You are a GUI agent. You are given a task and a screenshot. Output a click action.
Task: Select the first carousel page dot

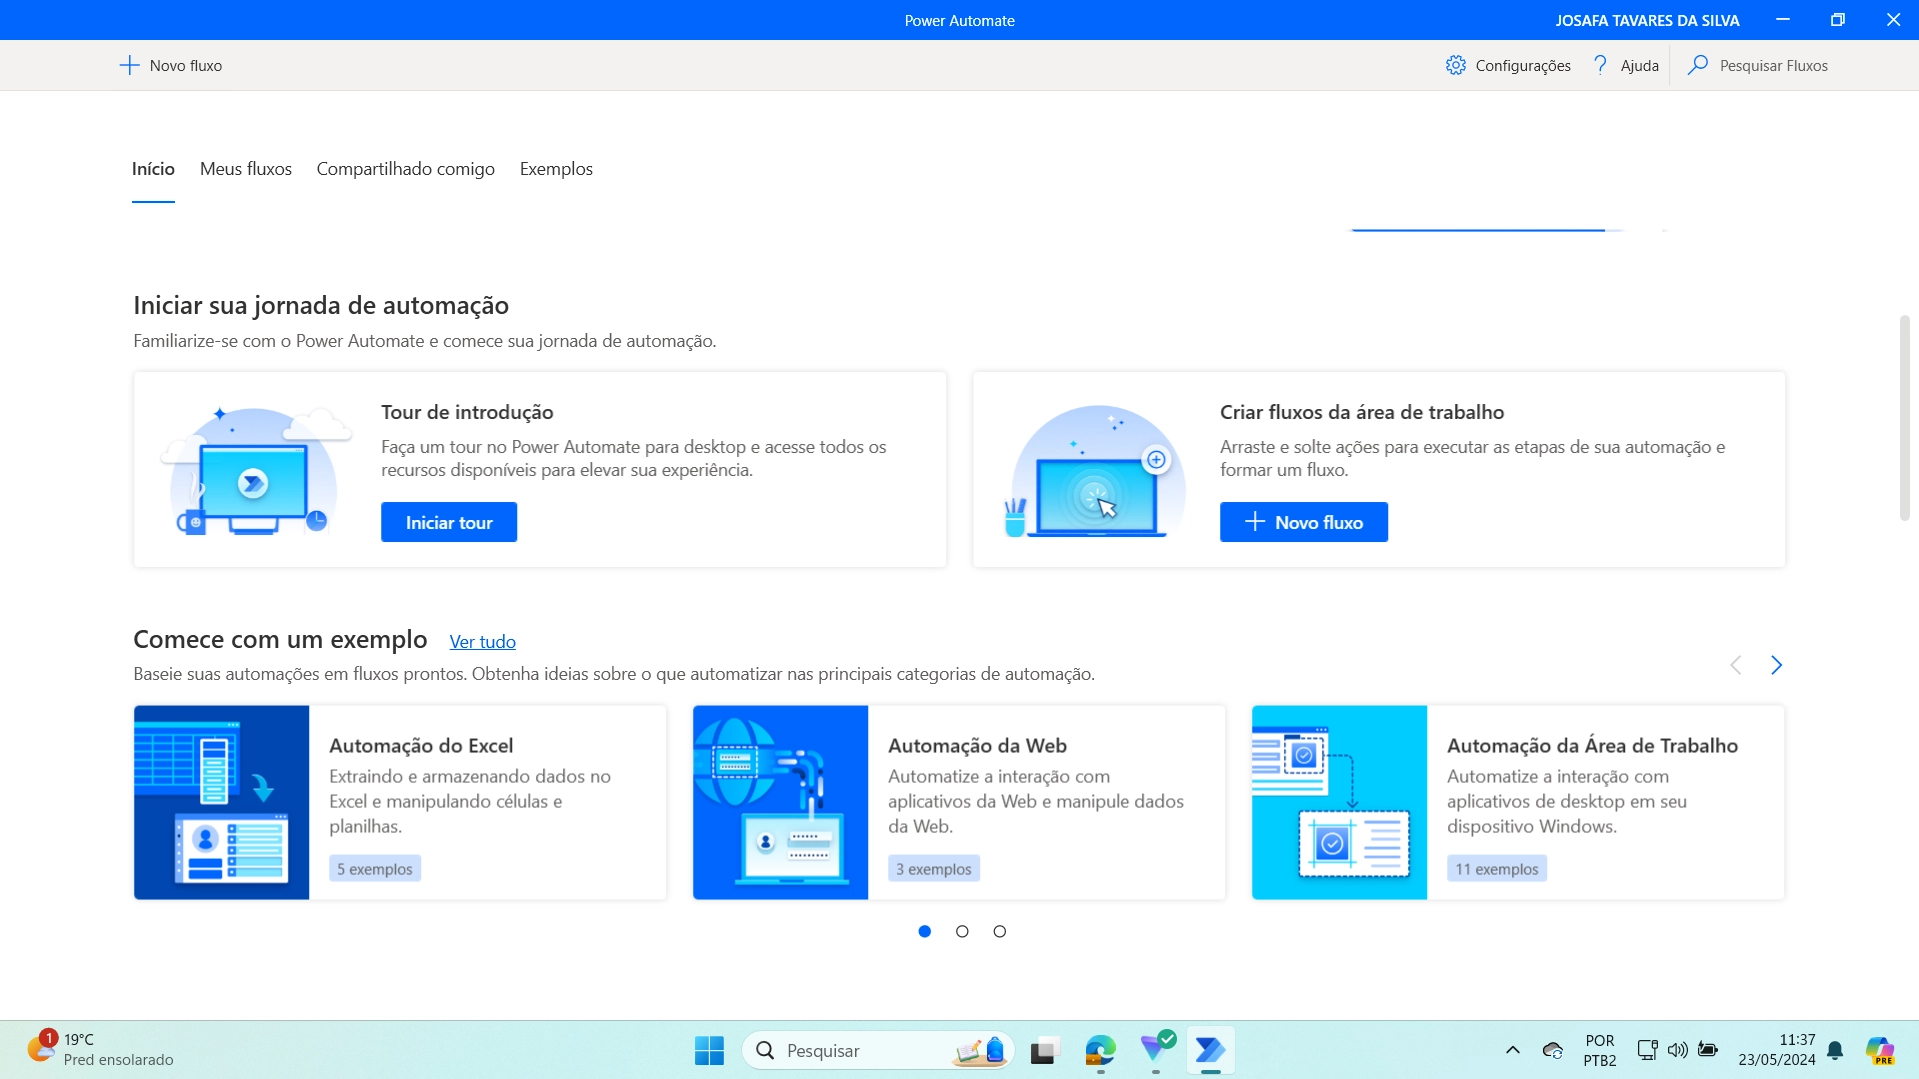tap(925, 932)
